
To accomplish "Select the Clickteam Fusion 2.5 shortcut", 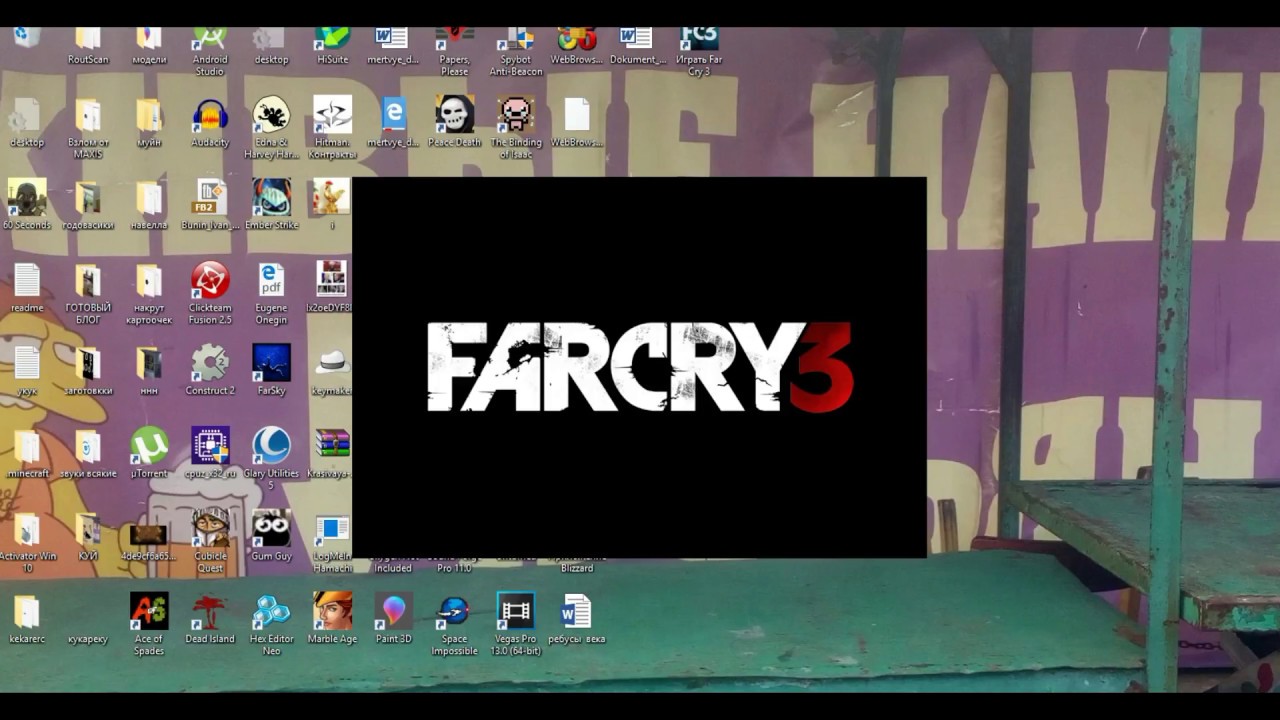I will tap(210, 294).
